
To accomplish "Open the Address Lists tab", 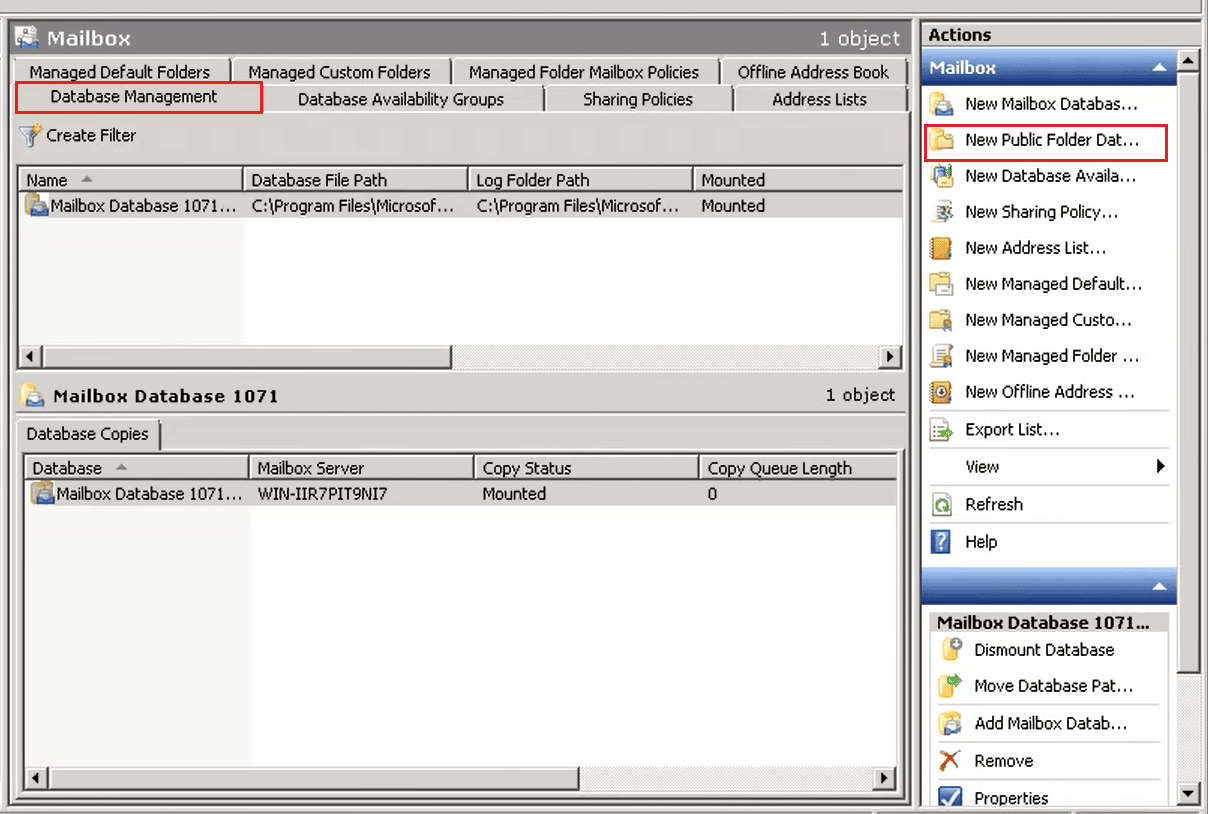I will 819,99.
